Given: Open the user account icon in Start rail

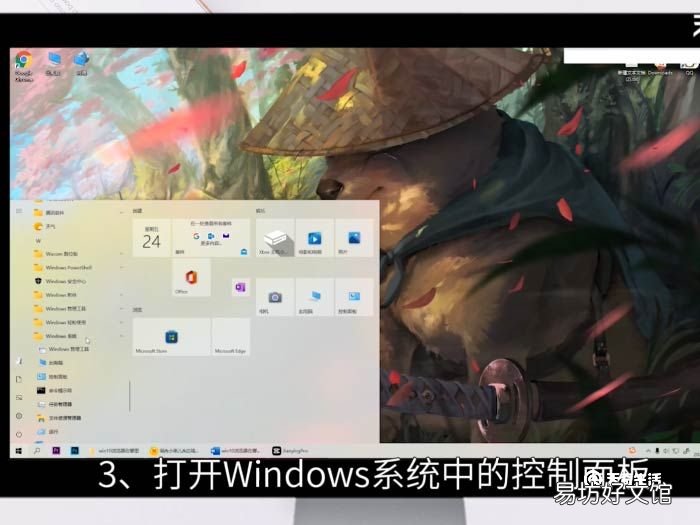Looking at the screenshot, I should click(x=19, y=361).
